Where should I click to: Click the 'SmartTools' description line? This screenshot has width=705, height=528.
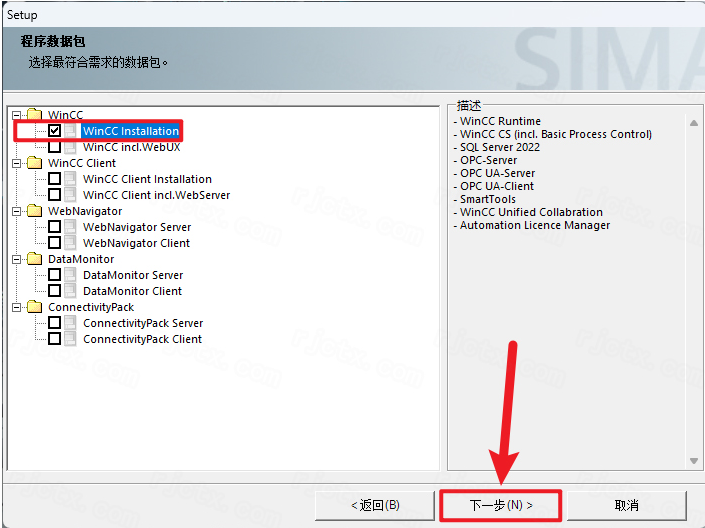(x=485, y=199)
